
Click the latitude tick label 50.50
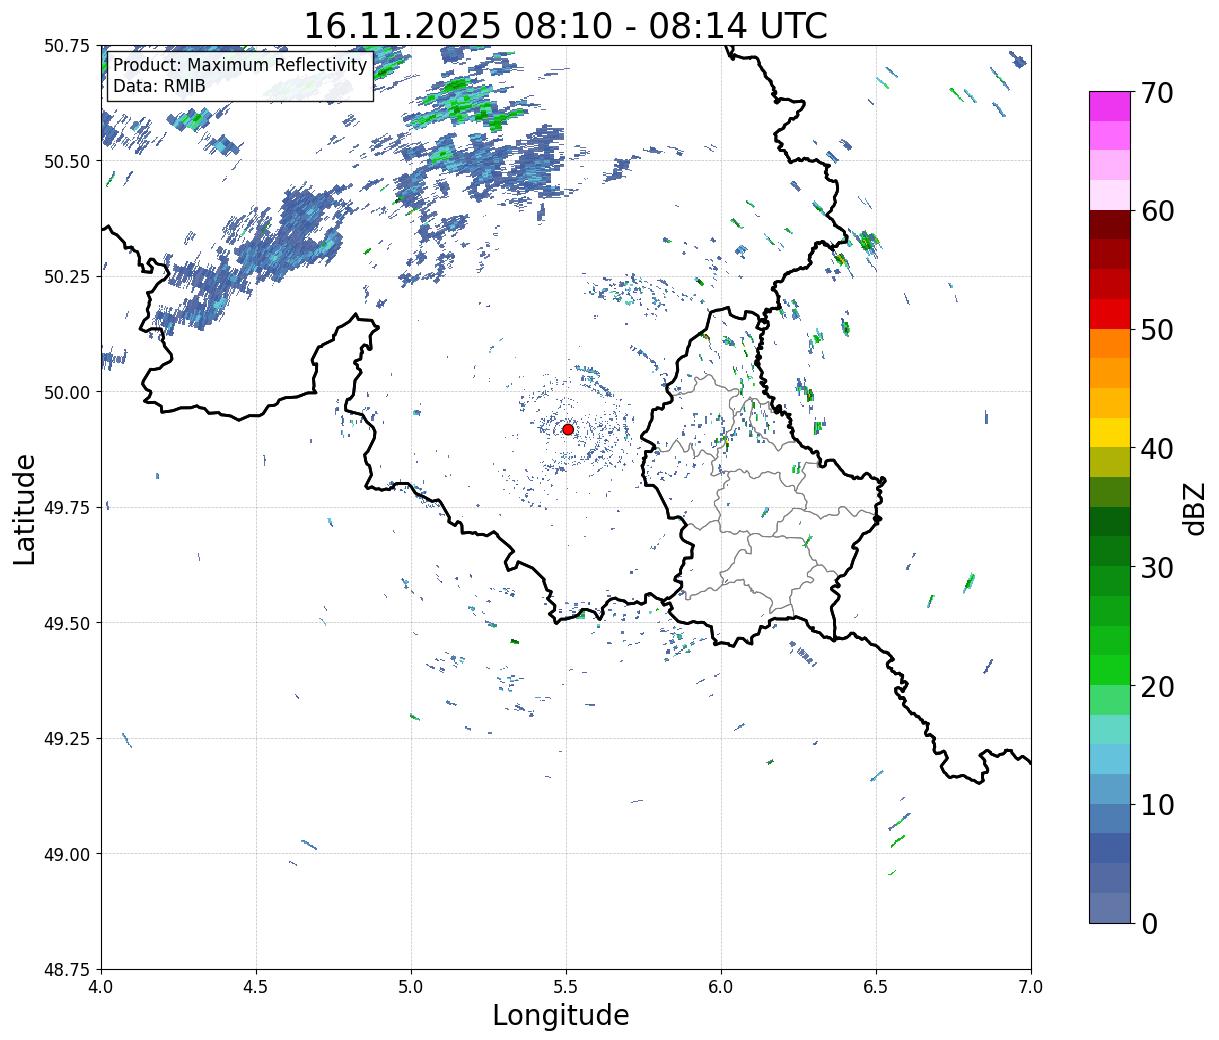pyautogui.click(x=67, y=161)
